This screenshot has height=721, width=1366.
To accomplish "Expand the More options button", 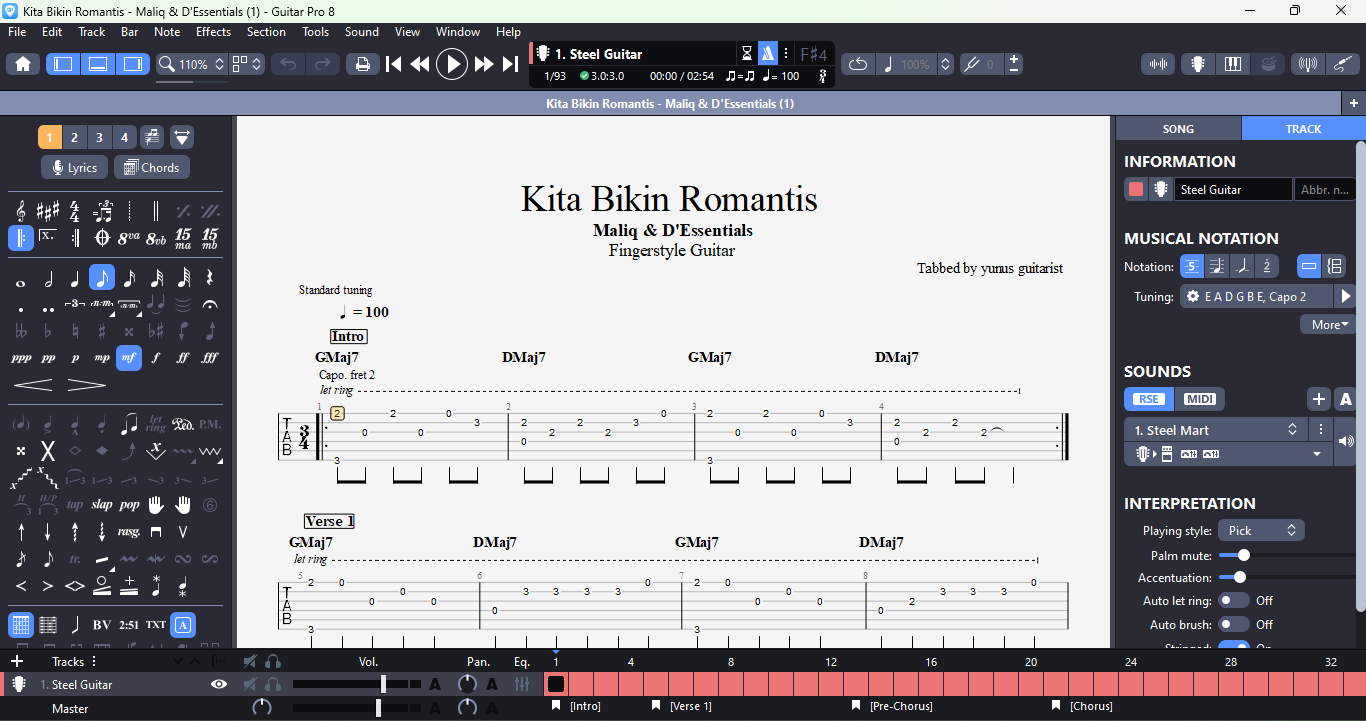I will pyautogui.click(x=1329, y=324).
